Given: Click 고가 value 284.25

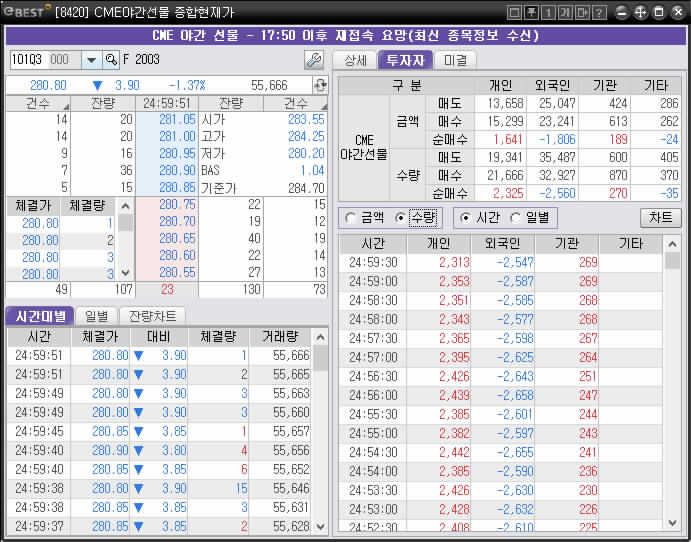Looking at the screenshot, I should pyautogui.click(x=306, y=136).
